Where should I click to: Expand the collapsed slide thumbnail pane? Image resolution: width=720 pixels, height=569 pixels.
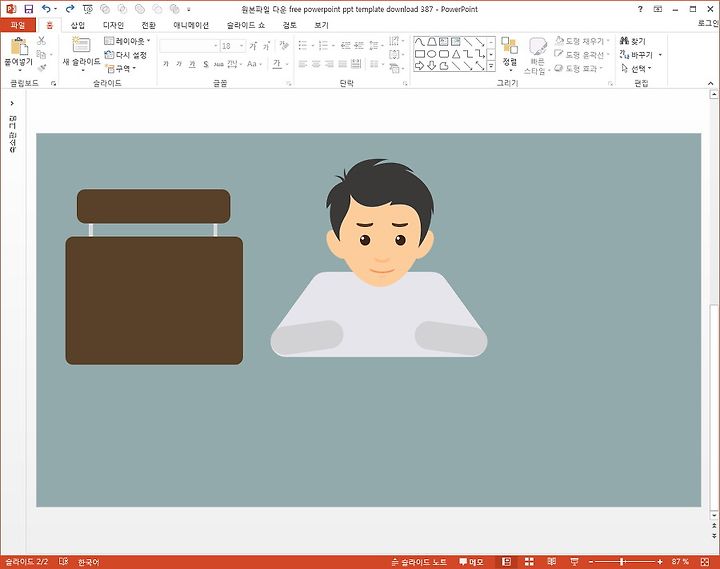pos(12,103)
